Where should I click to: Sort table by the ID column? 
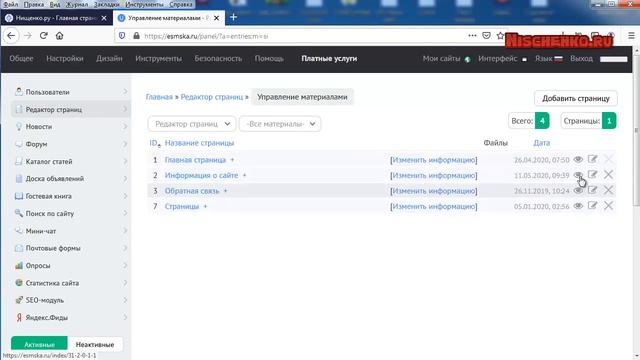point(154,143)
